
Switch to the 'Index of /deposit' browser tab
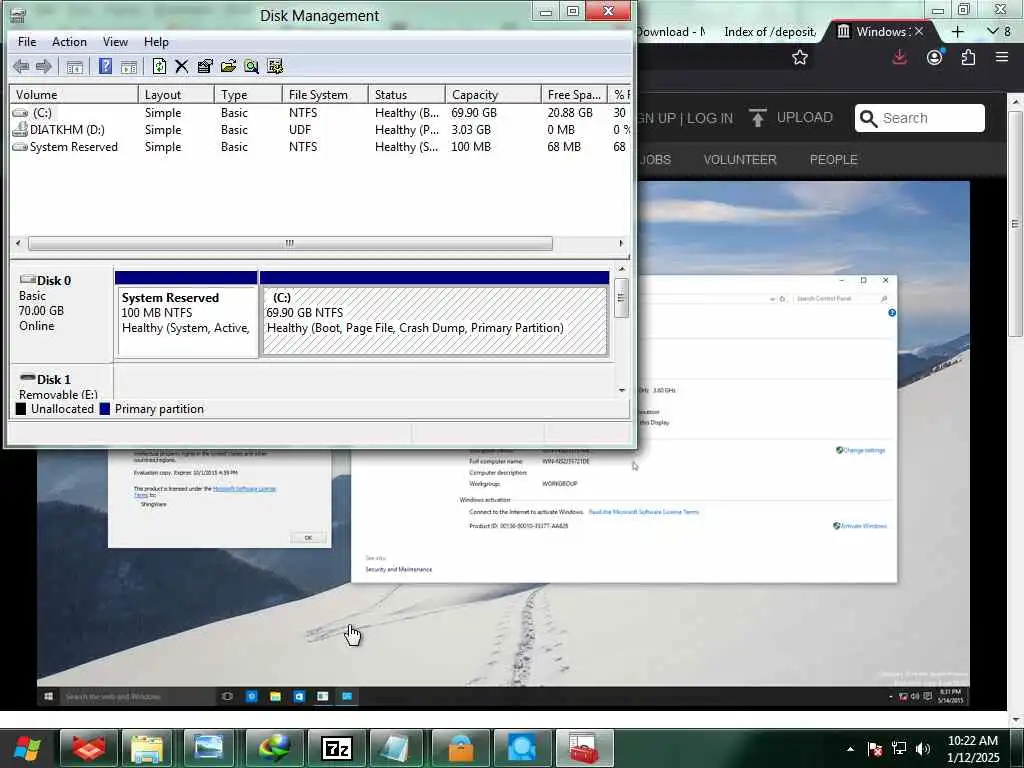pyautogui.click(x=769, y=31)
